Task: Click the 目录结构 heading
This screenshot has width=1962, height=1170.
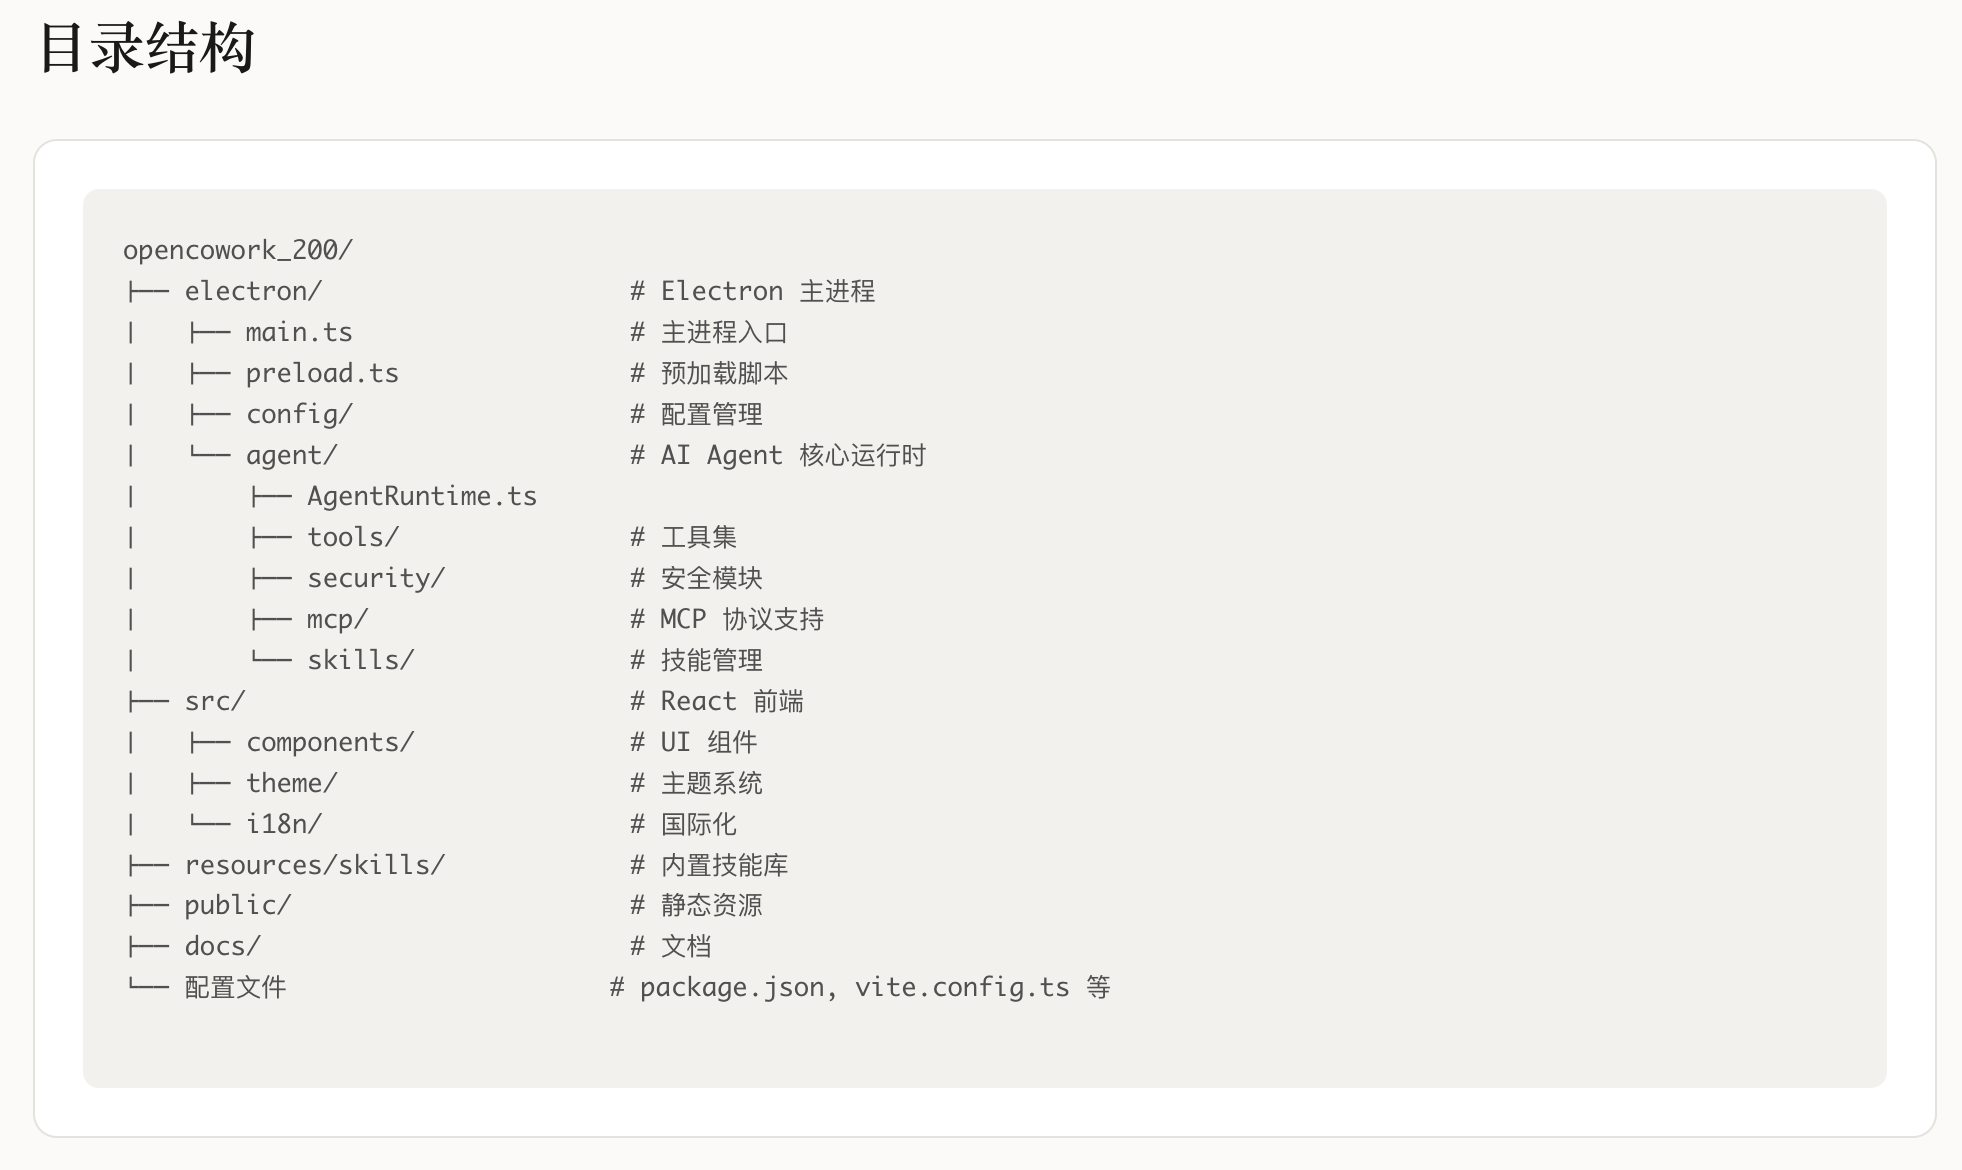Action: (146, 48)
